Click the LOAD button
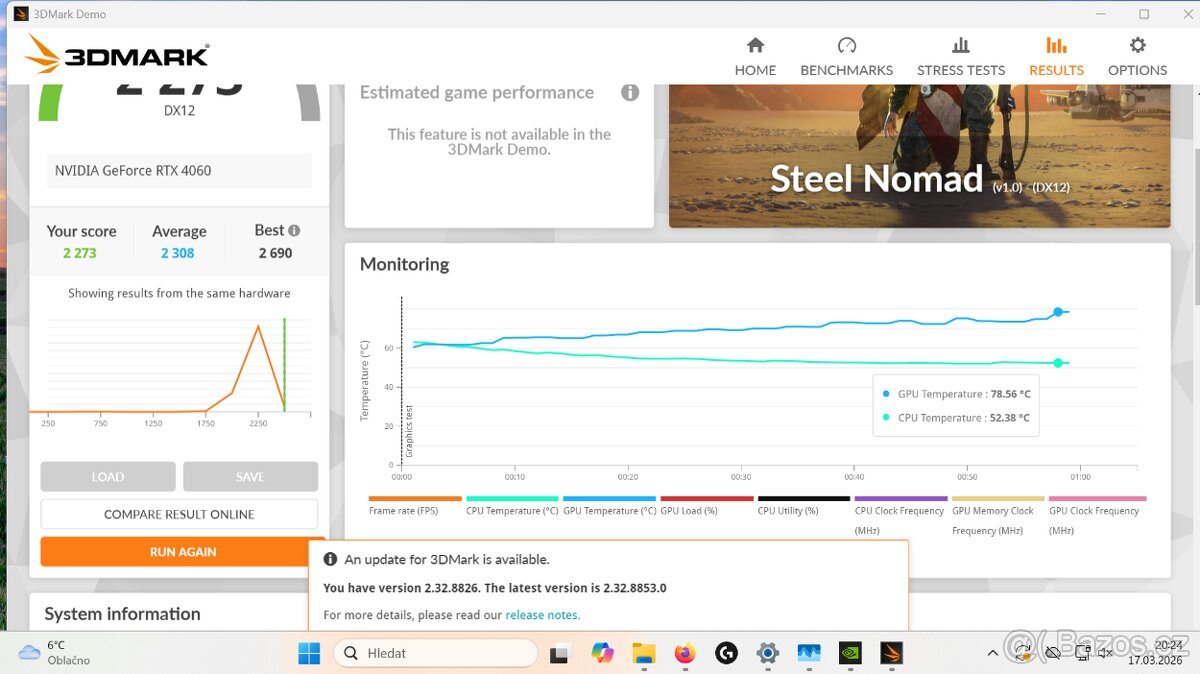 (108, 477)
